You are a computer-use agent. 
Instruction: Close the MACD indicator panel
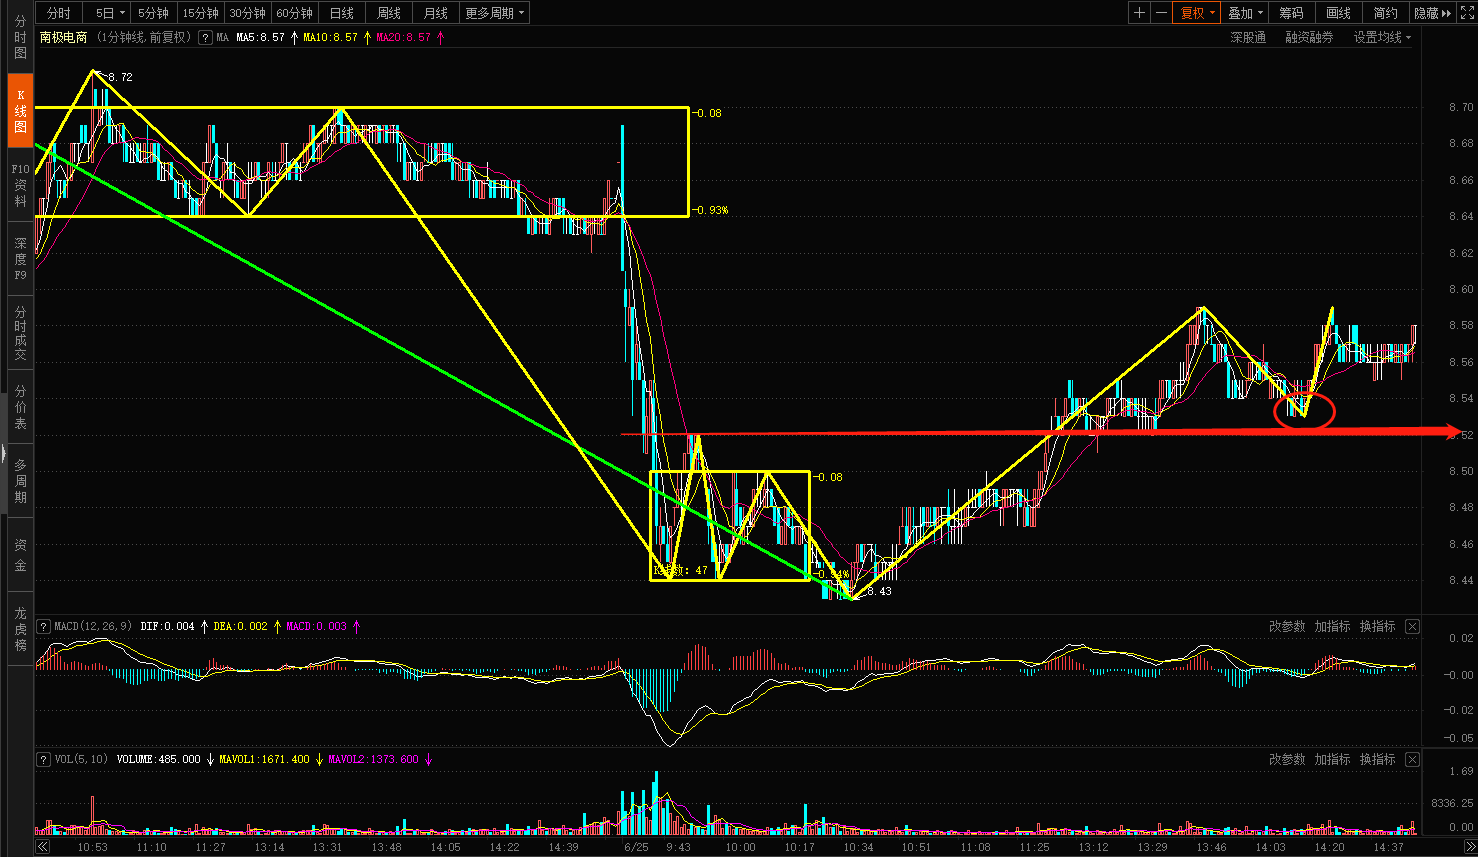tap(1412, 626)
